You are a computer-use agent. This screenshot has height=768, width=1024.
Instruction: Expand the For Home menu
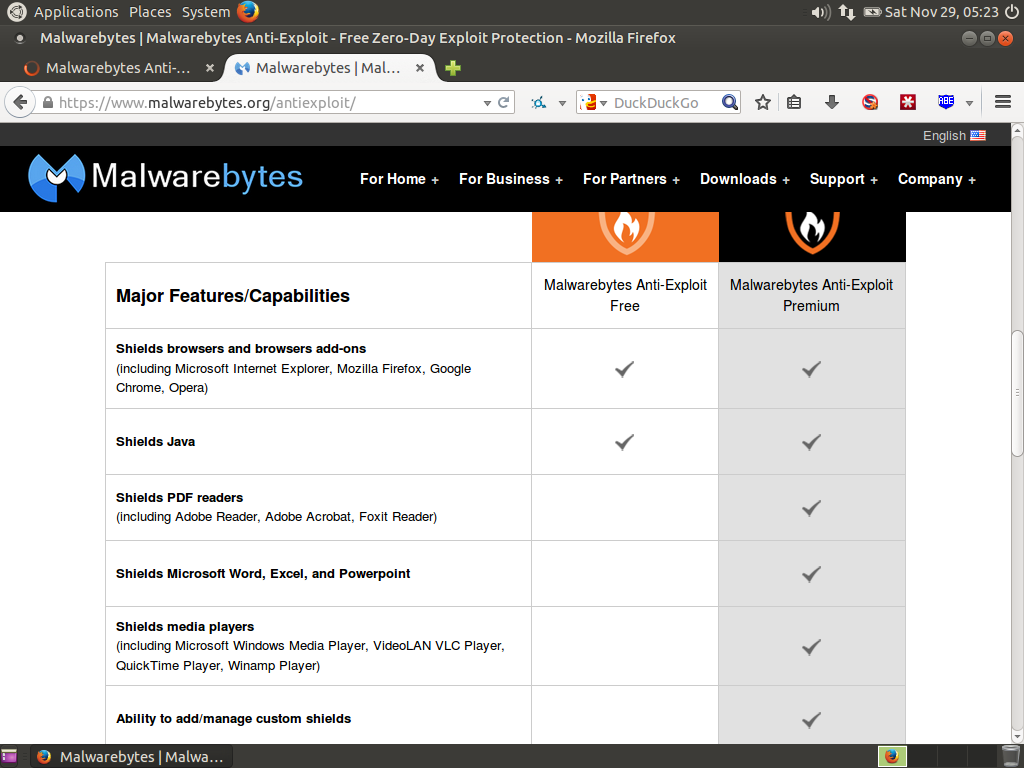point(399,179)
